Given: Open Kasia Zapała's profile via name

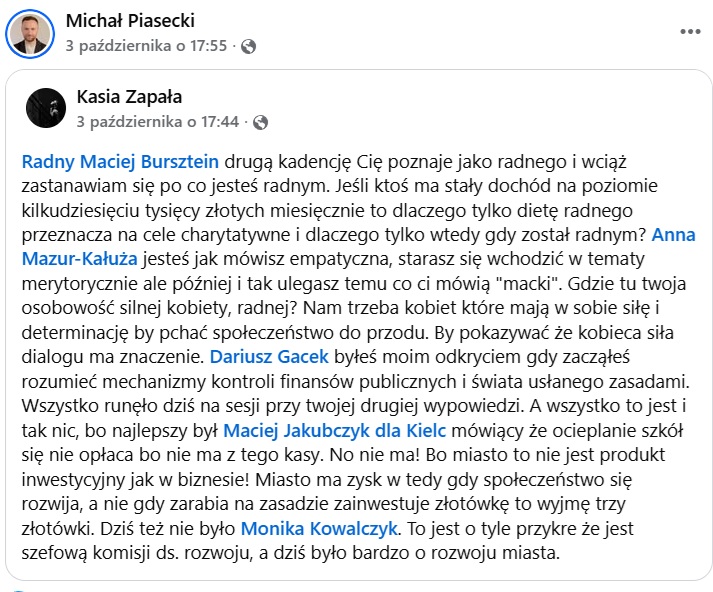Looking at the screenshot, I should click(130, 97).
